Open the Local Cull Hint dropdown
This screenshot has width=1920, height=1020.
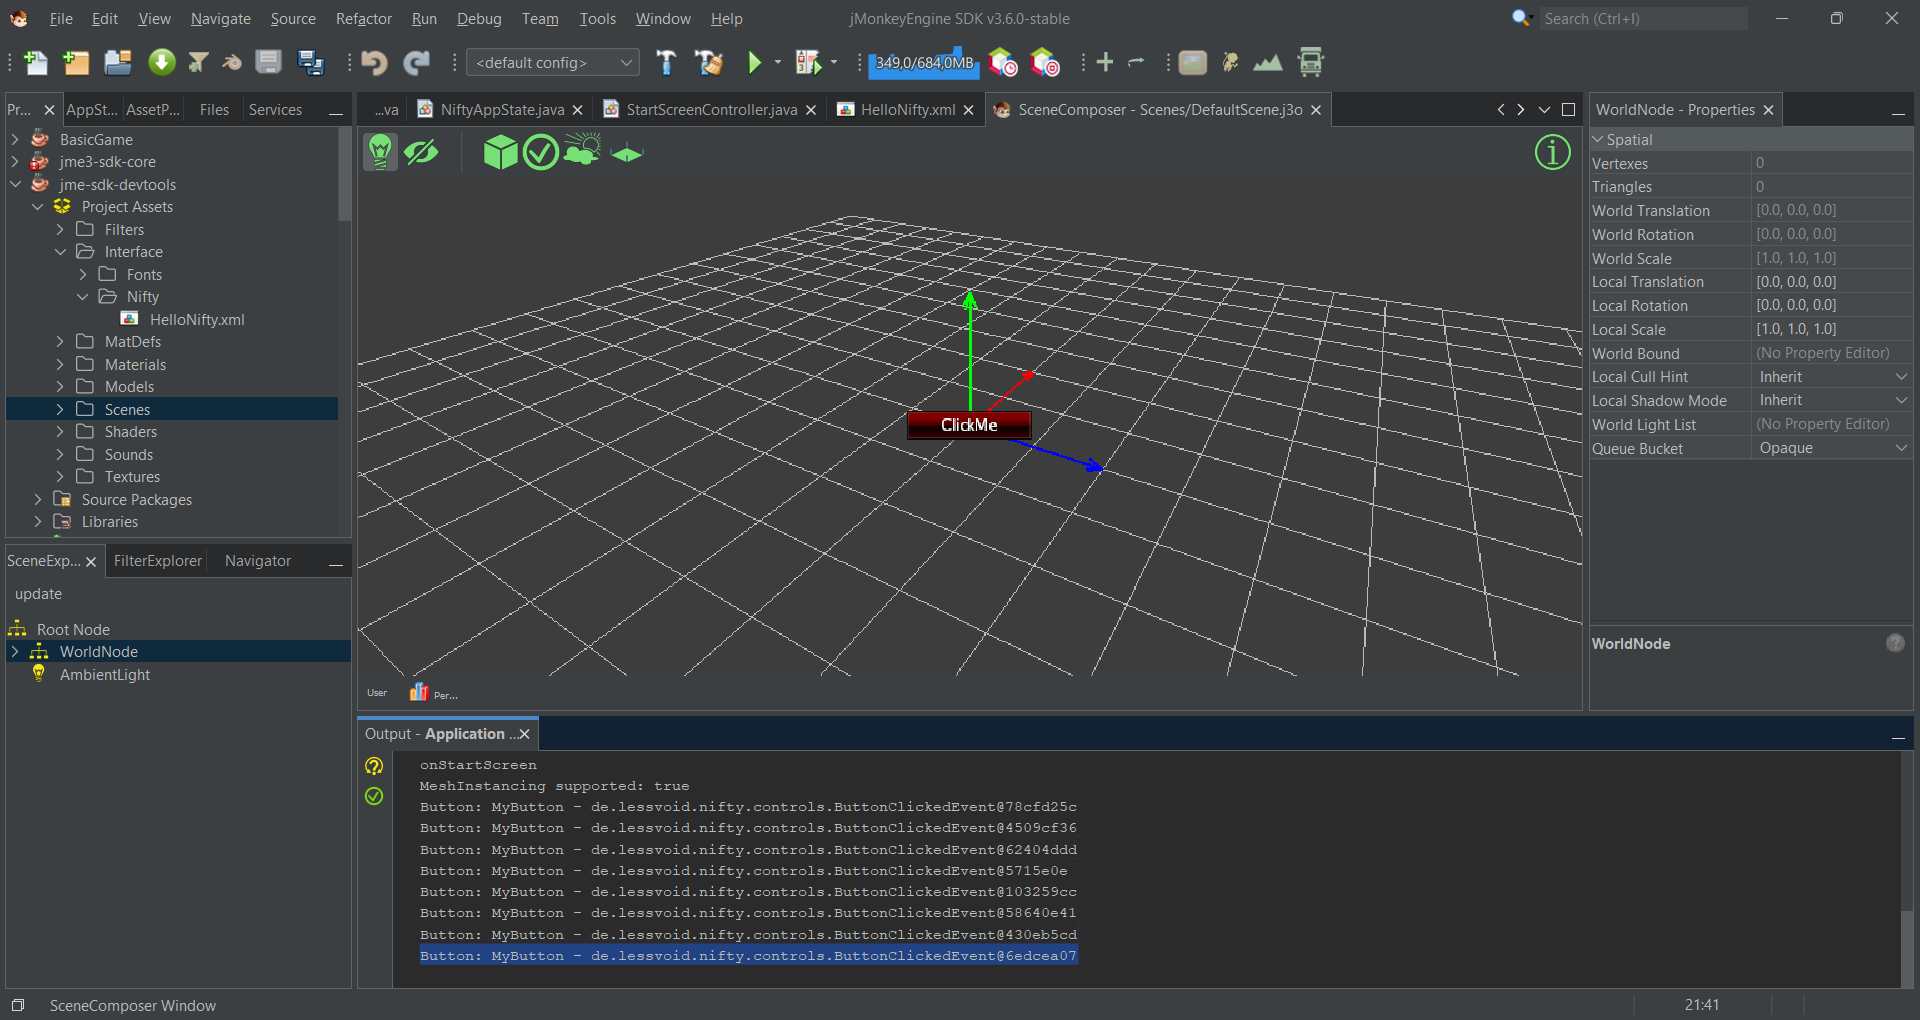coord(1832,377)
